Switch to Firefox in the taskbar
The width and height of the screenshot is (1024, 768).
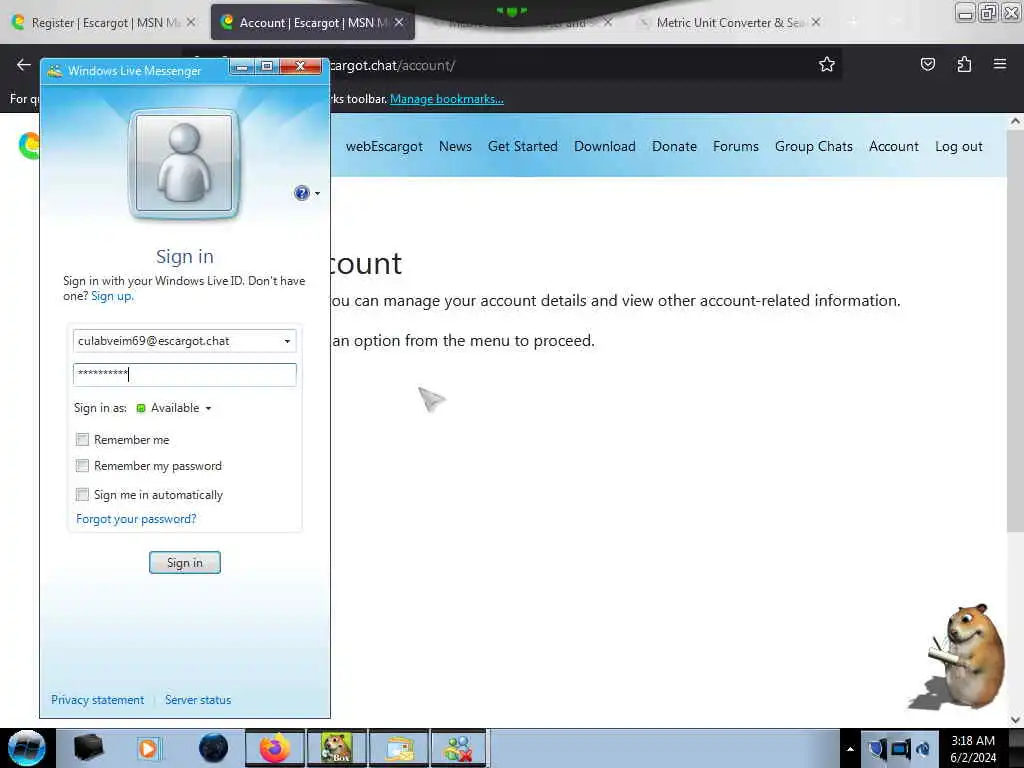[275, 748]
